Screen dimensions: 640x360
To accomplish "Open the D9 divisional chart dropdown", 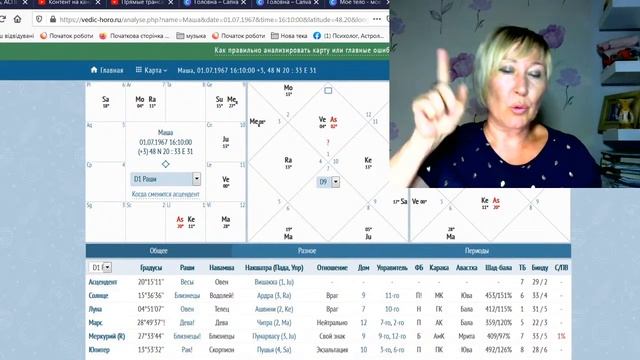I will 328,182.
